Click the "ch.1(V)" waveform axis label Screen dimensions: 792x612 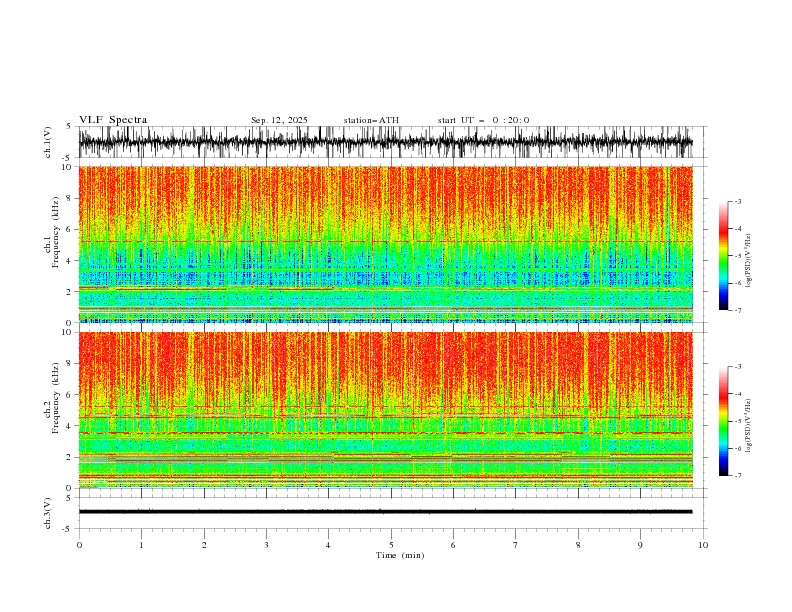click(48, 142)
